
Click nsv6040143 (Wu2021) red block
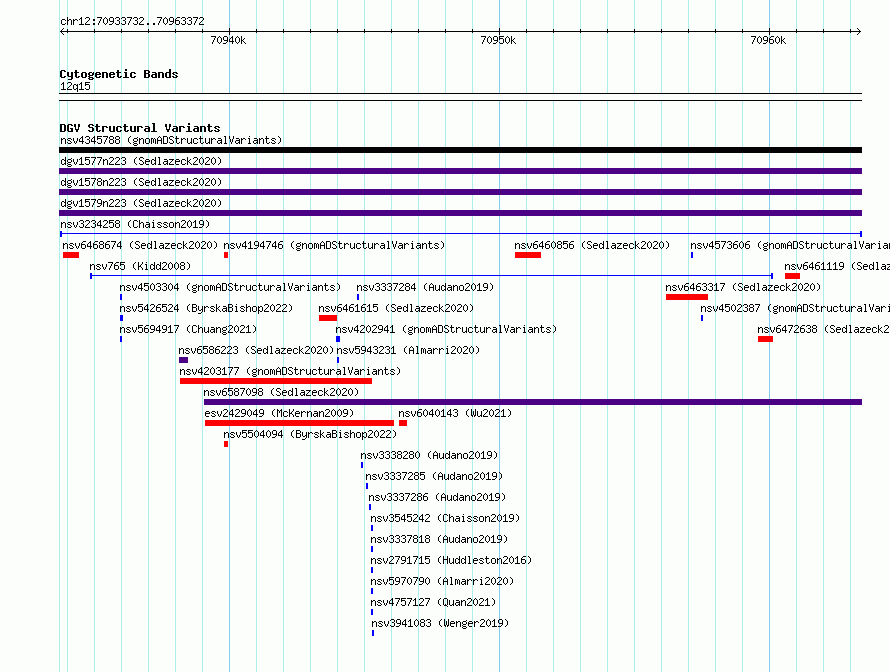point(403,423)
